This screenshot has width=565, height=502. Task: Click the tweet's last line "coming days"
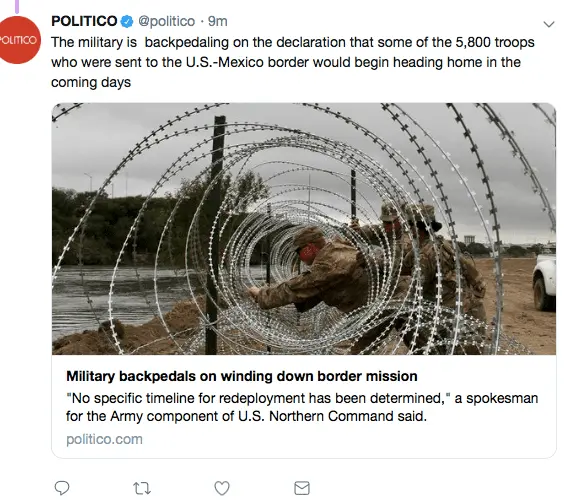click(91, 83)
